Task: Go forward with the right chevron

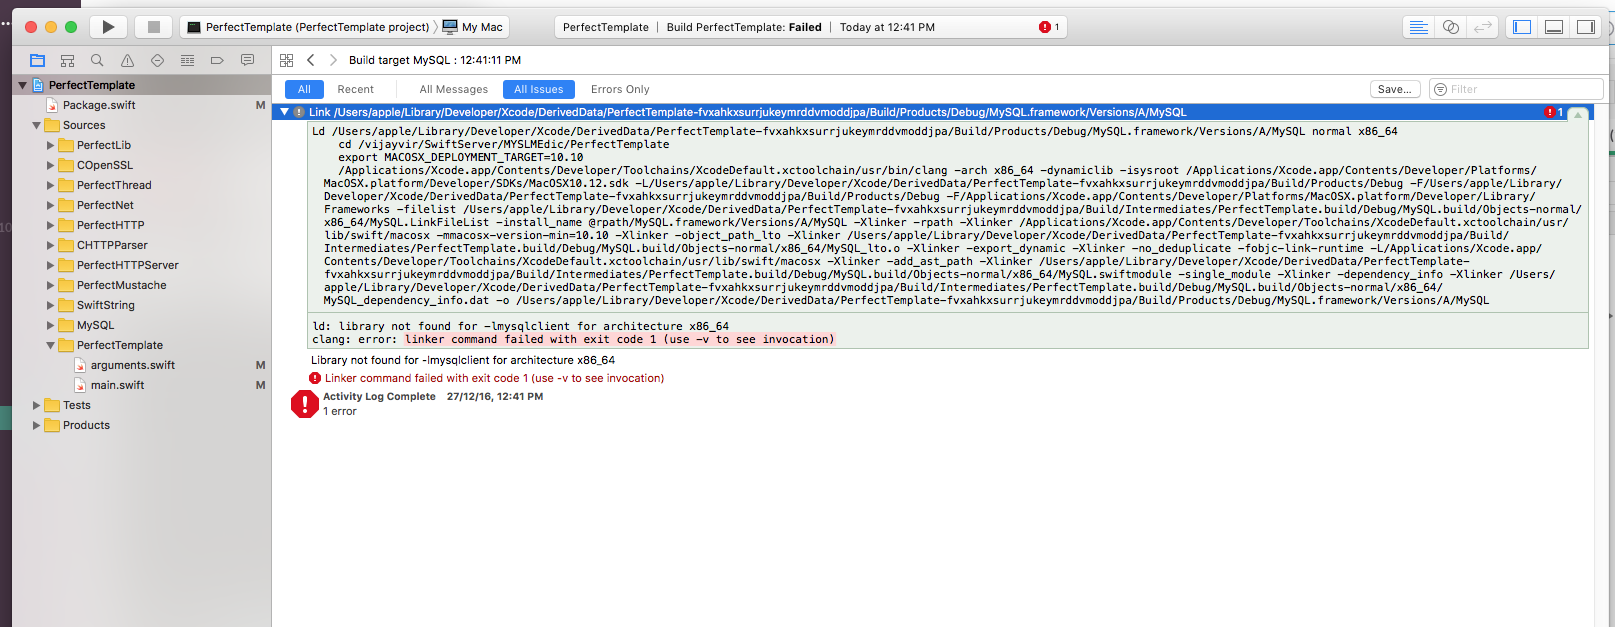Action: point(333,60)
